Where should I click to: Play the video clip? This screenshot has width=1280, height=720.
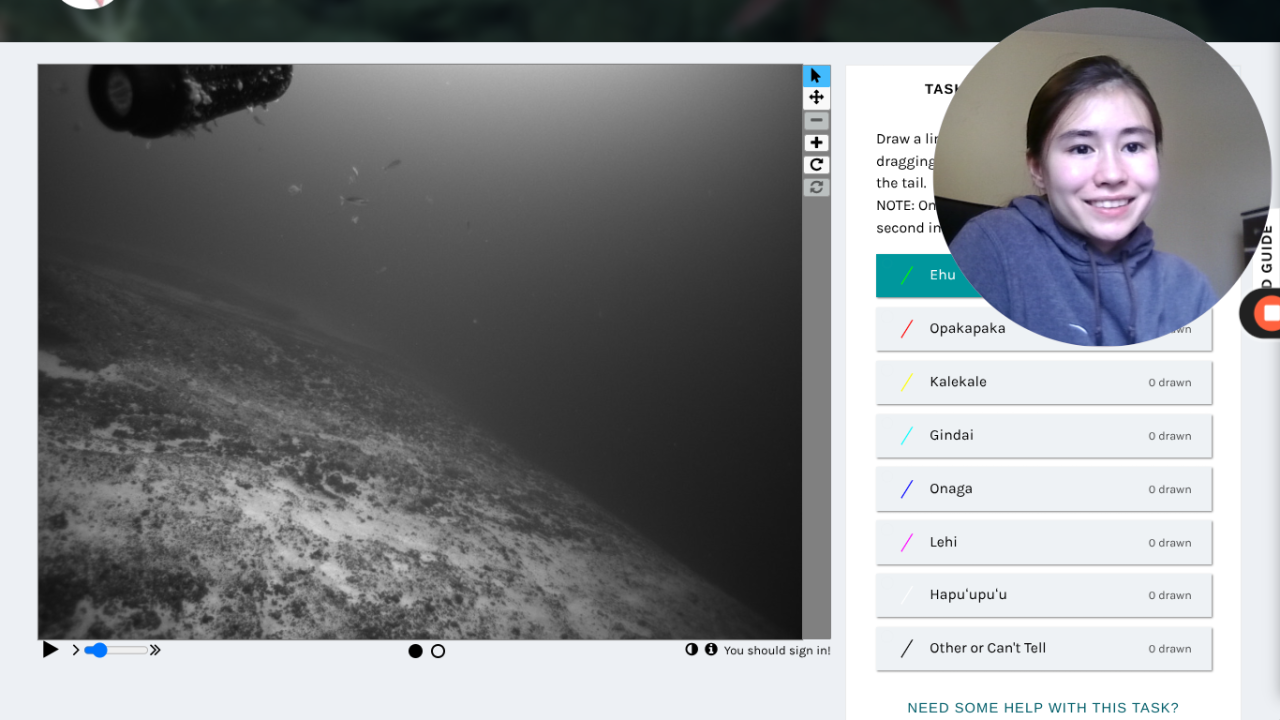click(x=50, y=650)
